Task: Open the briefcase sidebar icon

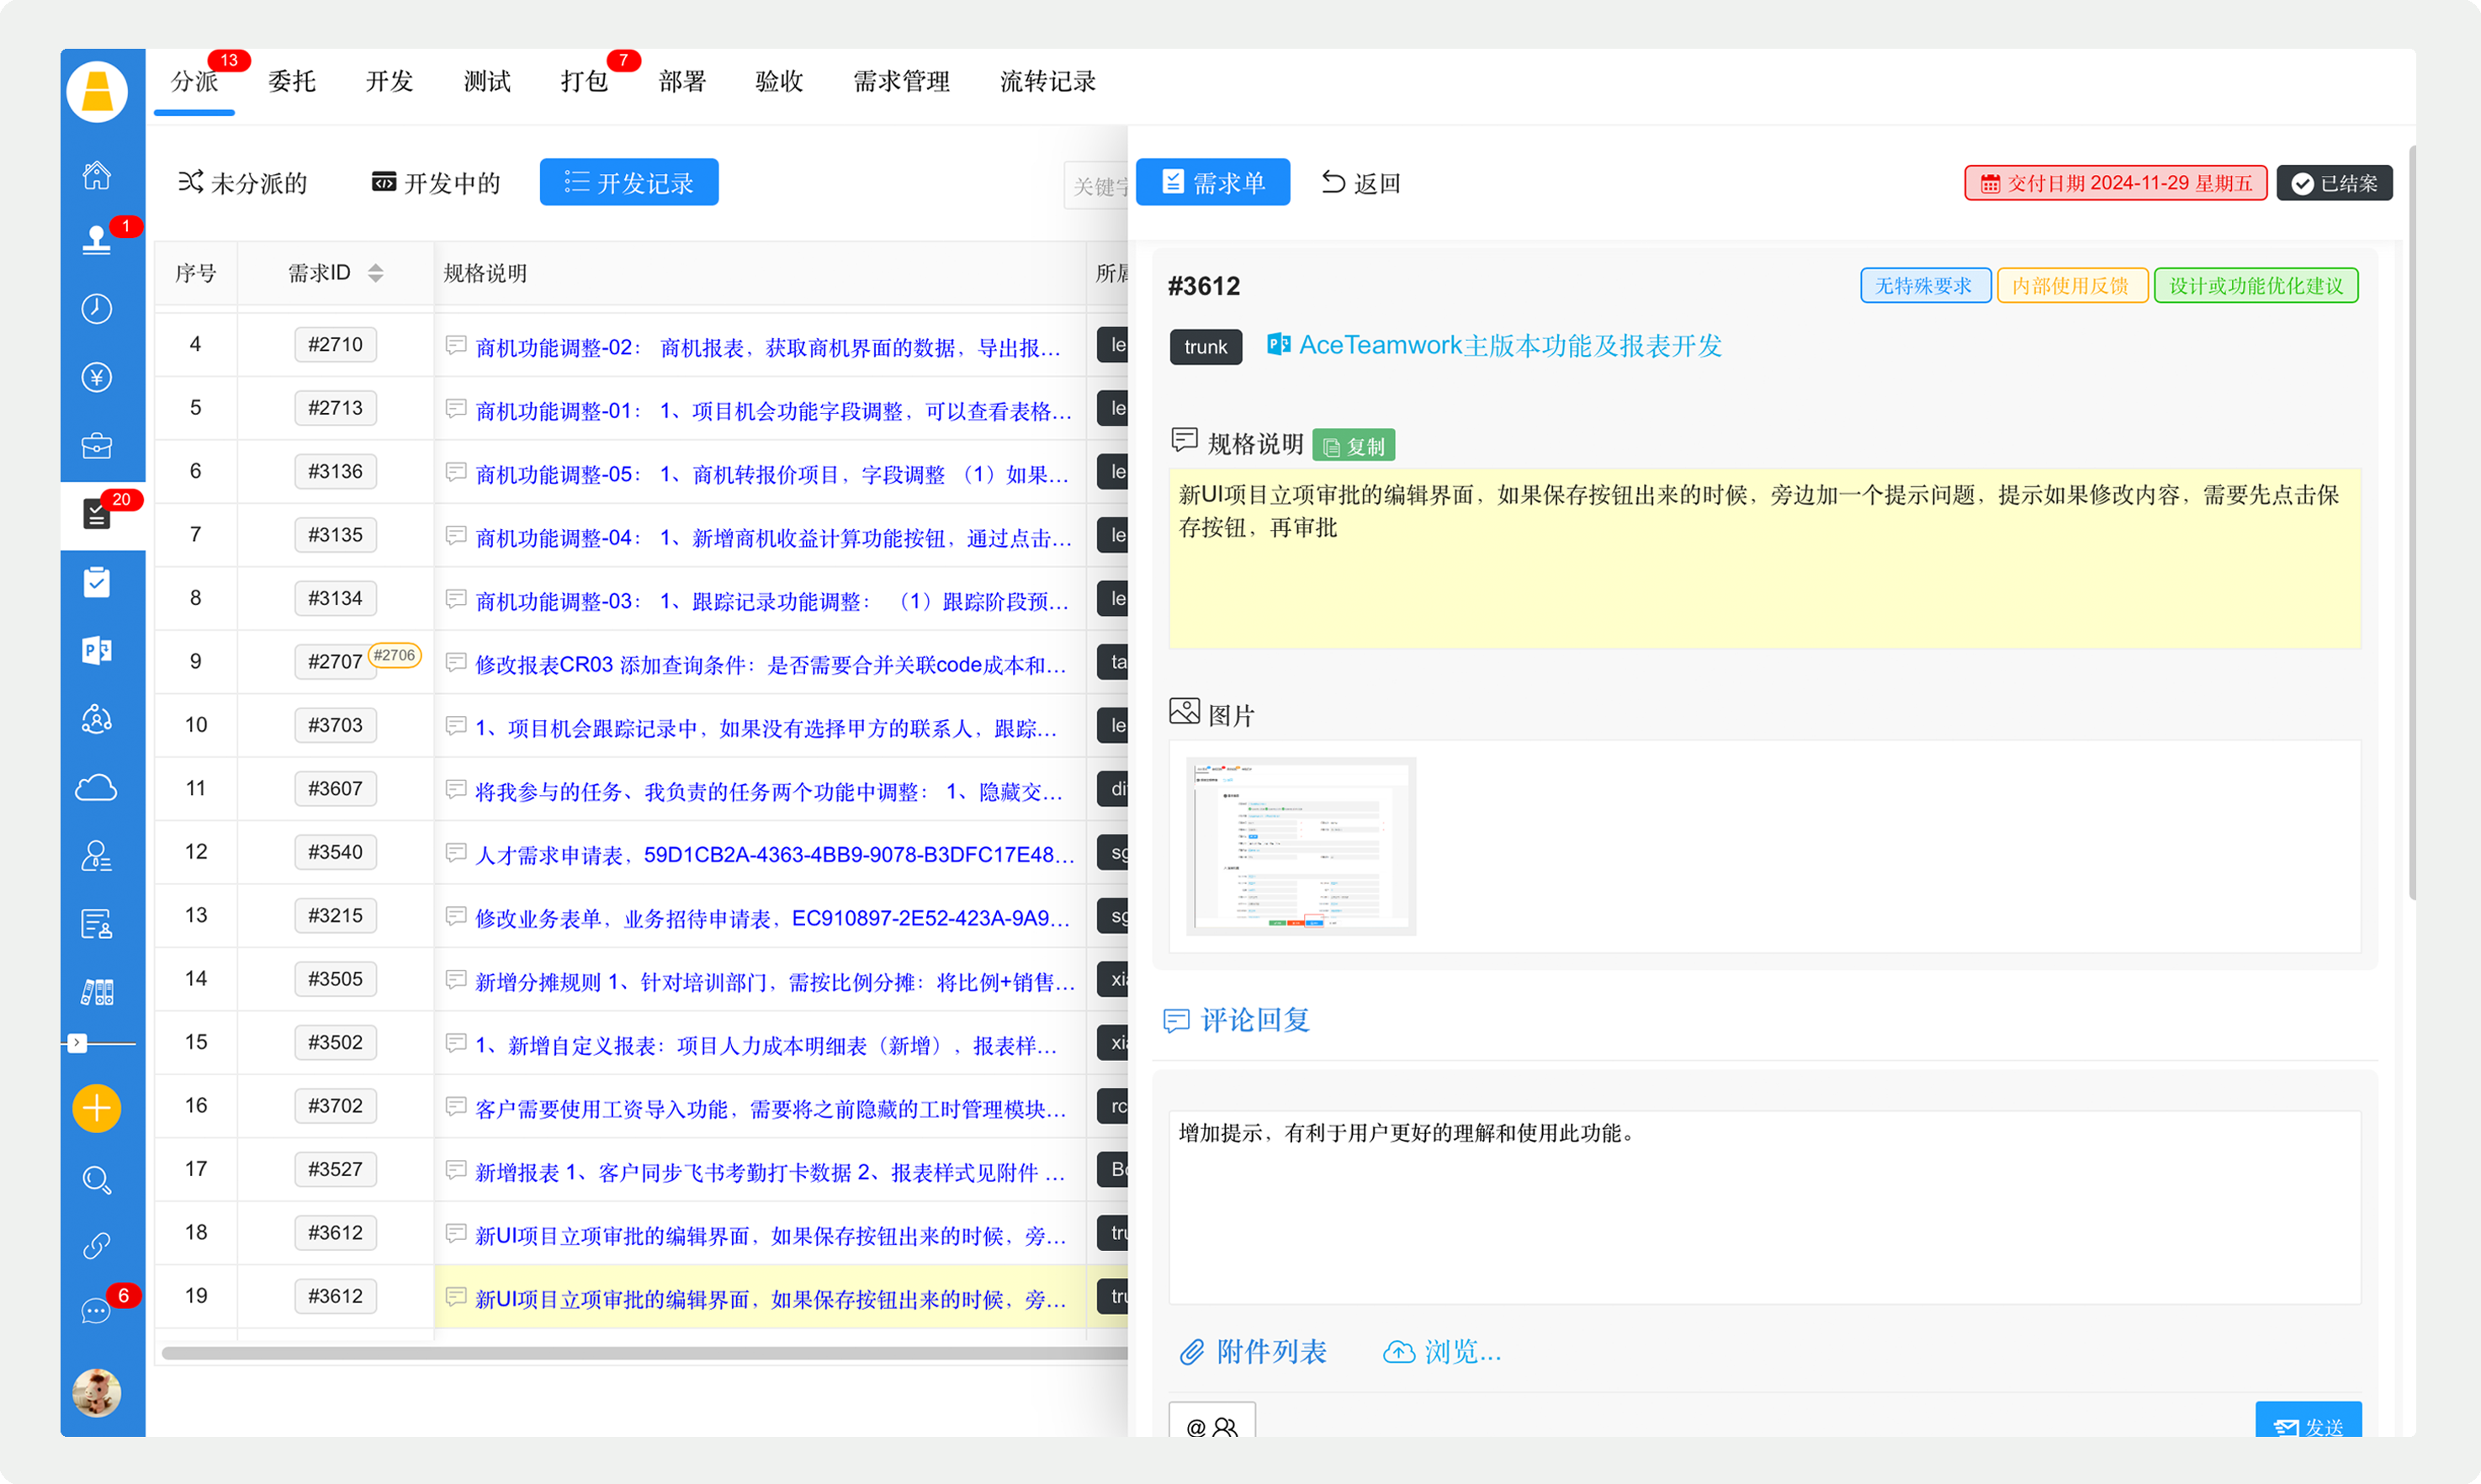Action: click(96, 445)
